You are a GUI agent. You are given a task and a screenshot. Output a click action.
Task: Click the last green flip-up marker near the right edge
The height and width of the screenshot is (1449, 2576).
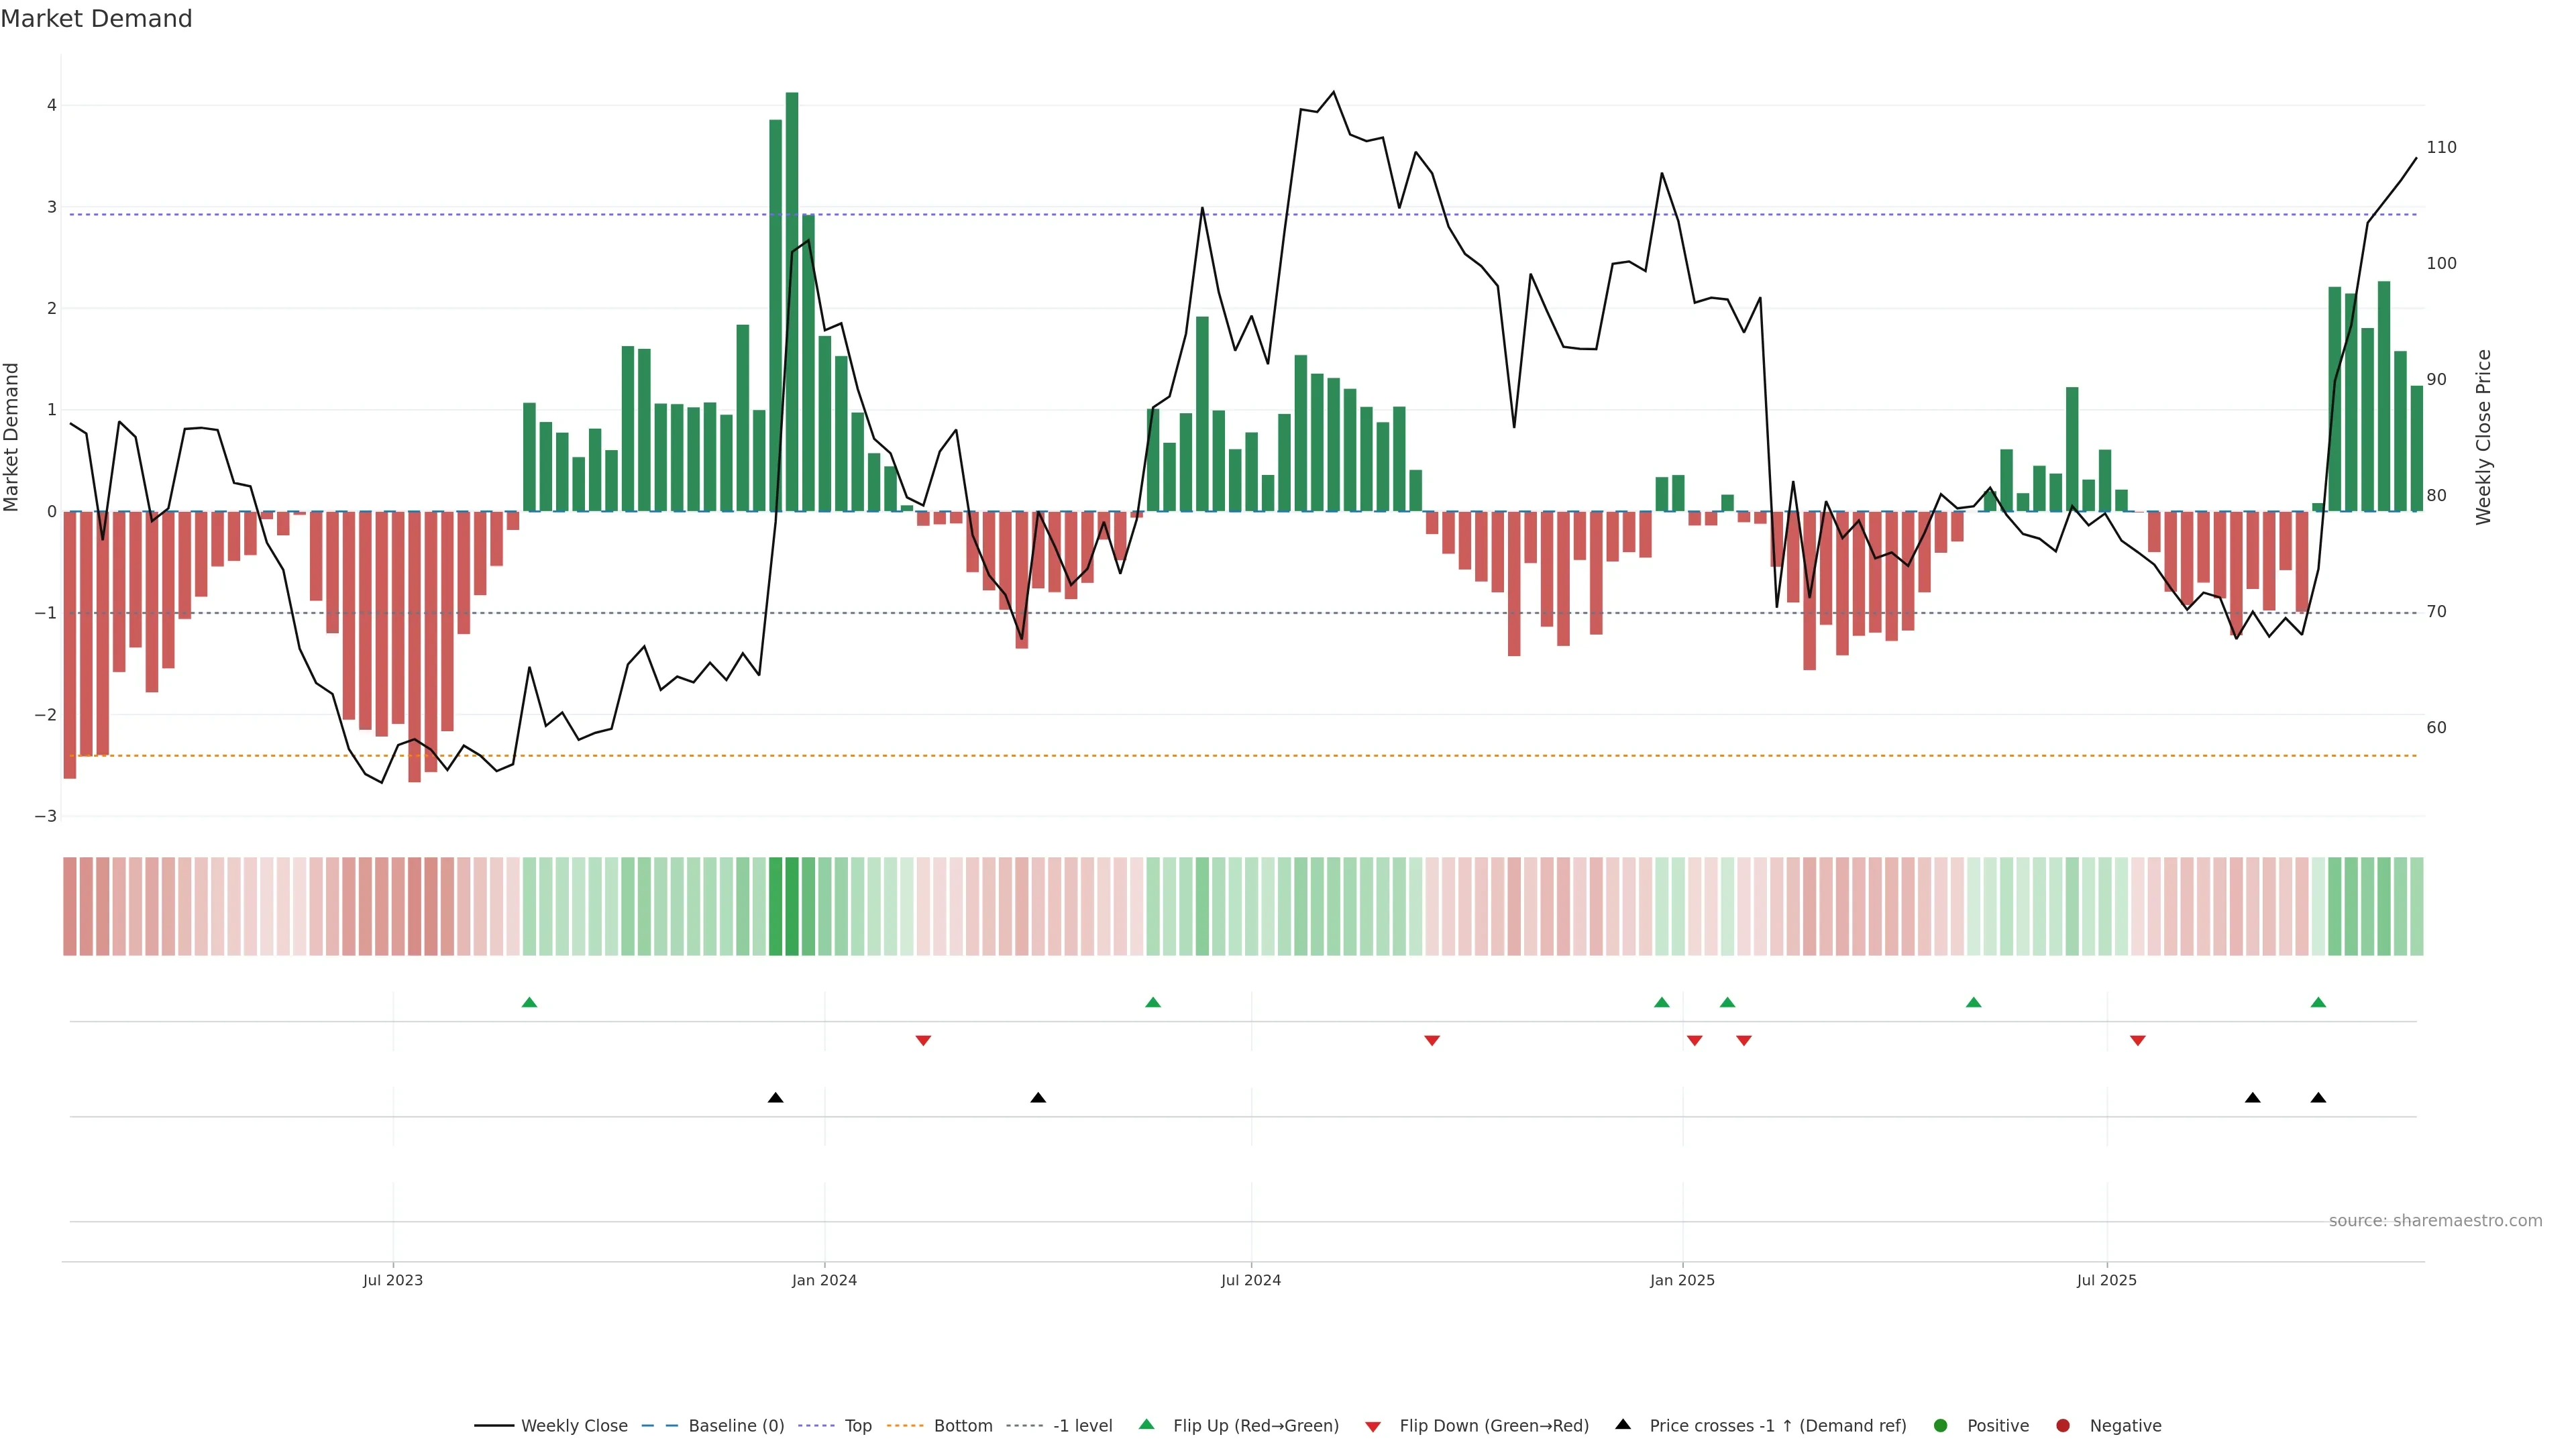pos(2318,1002)
